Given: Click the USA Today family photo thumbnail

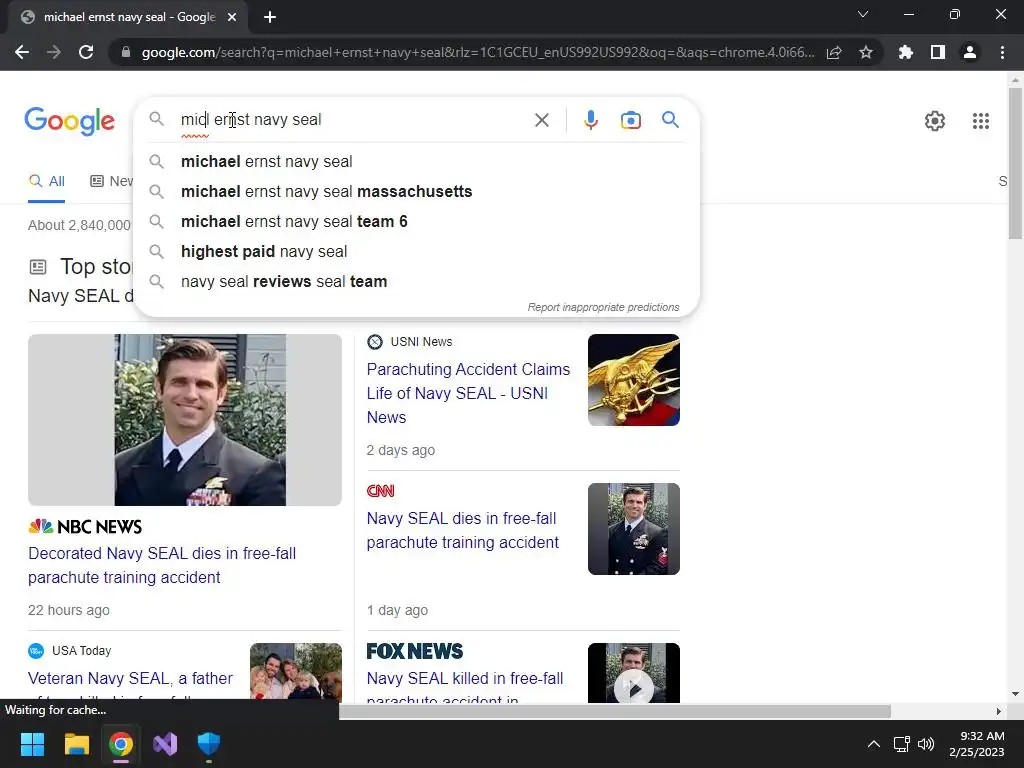Looking at the screenshot, I should [295, 671].
